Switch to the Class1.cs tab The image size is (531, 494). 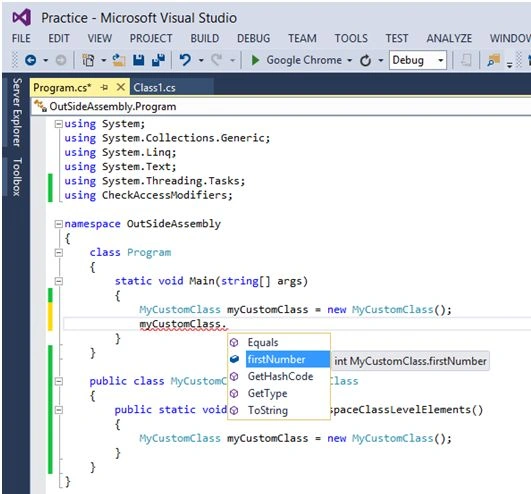pyautogui.click(x=154, y=88)
